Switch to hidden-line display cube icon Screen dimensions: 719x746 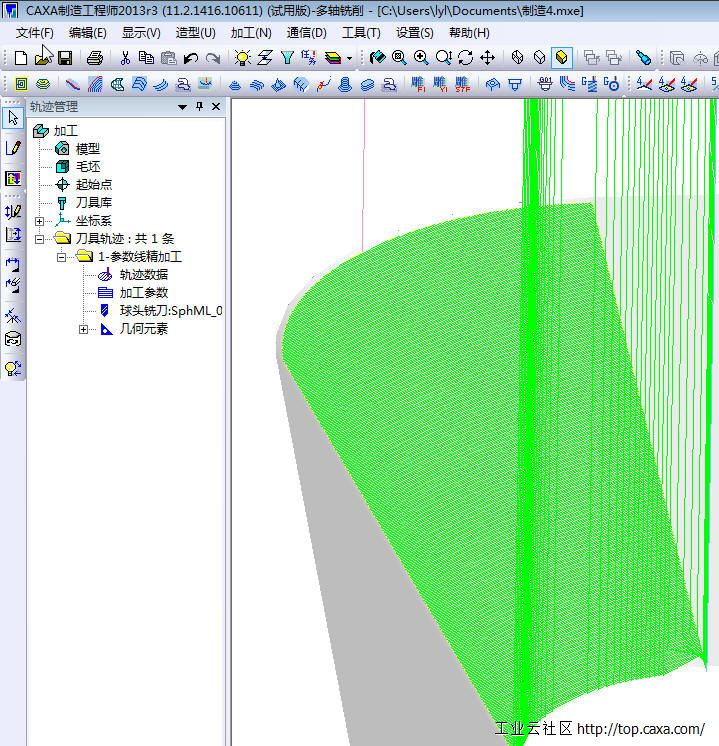tap(540, 58)
